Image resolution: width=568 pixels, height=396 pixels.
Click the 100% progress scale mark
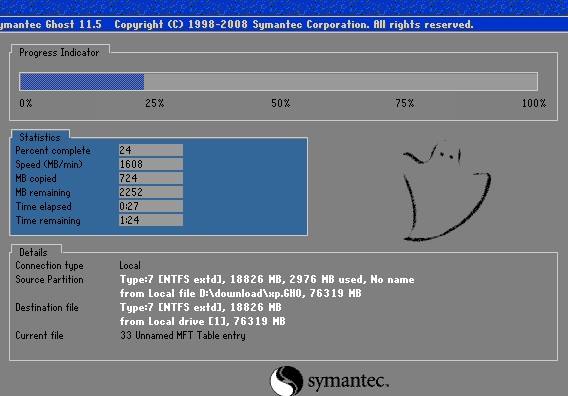tap(534, 103)
